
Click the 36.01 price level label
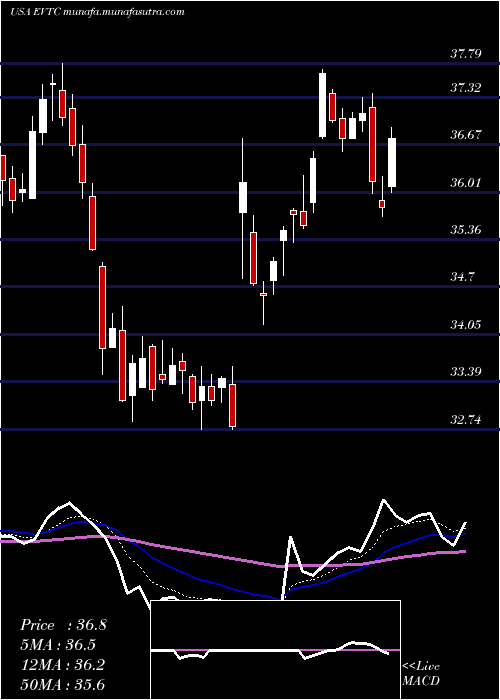coord(466,183)
